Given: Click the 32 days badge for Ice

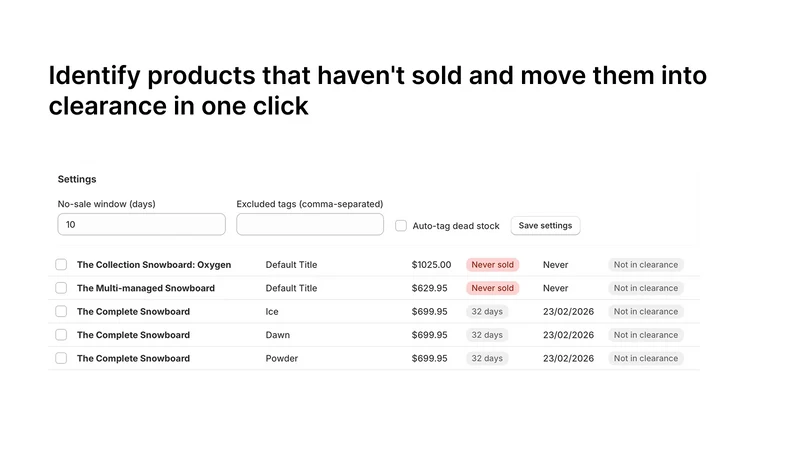Looking at the screenshot, I should (487, 312).
